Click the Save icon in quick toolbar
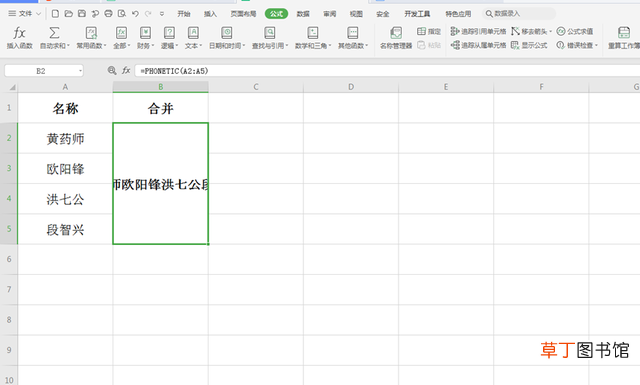This screenshot has height=385, width=640. pyautogui.click(x=82, y=14)
